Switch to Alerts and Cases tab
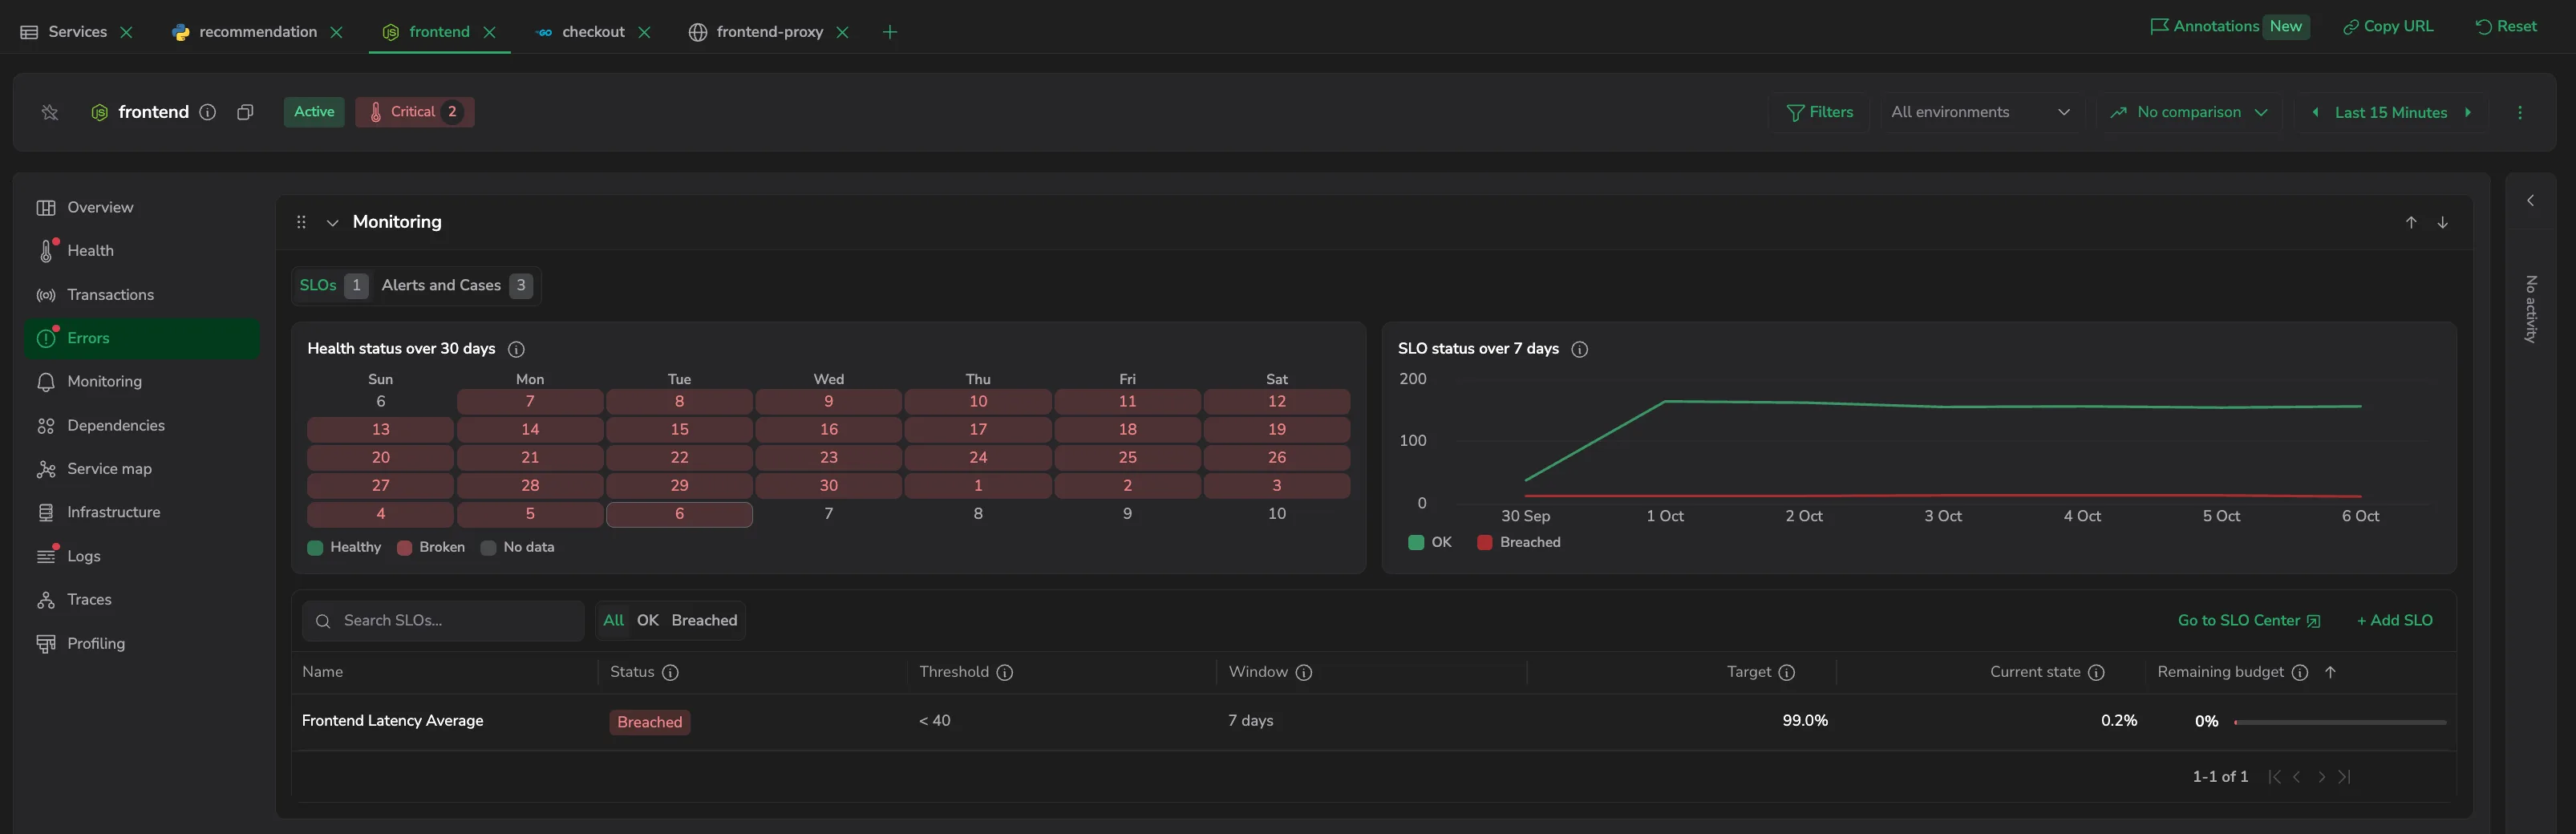This screenshot has width=2576, height=834. [x=457, y=286]
